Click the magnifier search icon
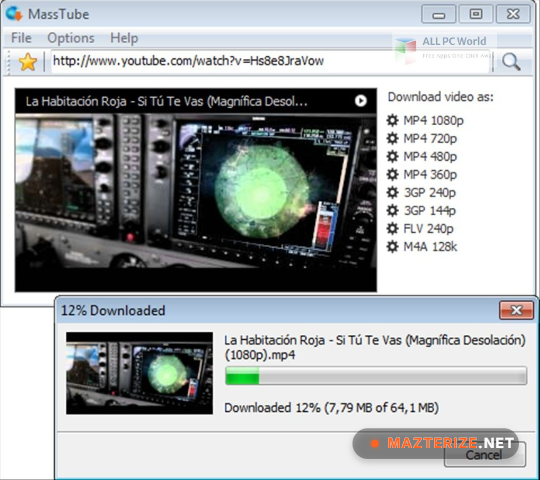The width and height of the screenshot is (540, 480). tap(511, 62)
